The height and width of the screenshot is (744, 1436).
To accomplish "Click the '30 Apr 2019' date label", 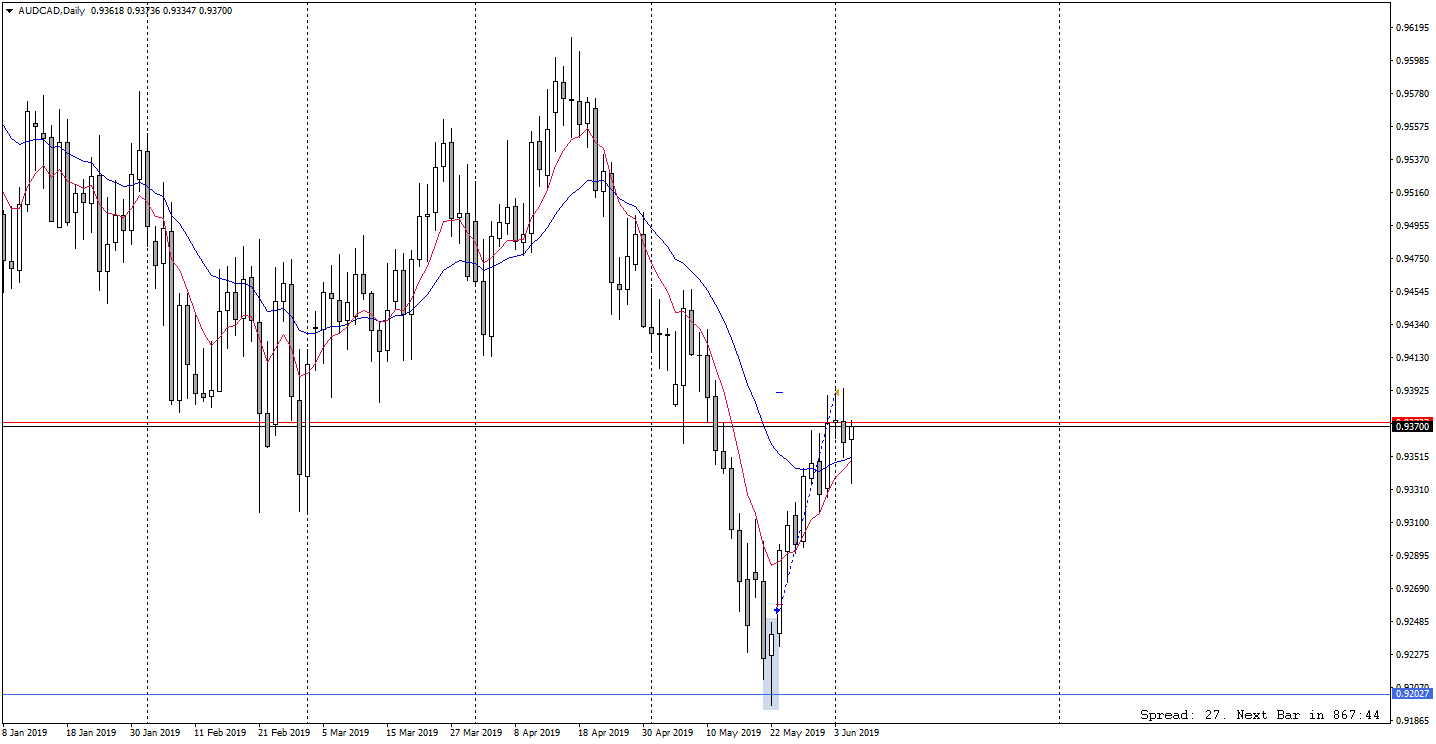I will 667,732.
